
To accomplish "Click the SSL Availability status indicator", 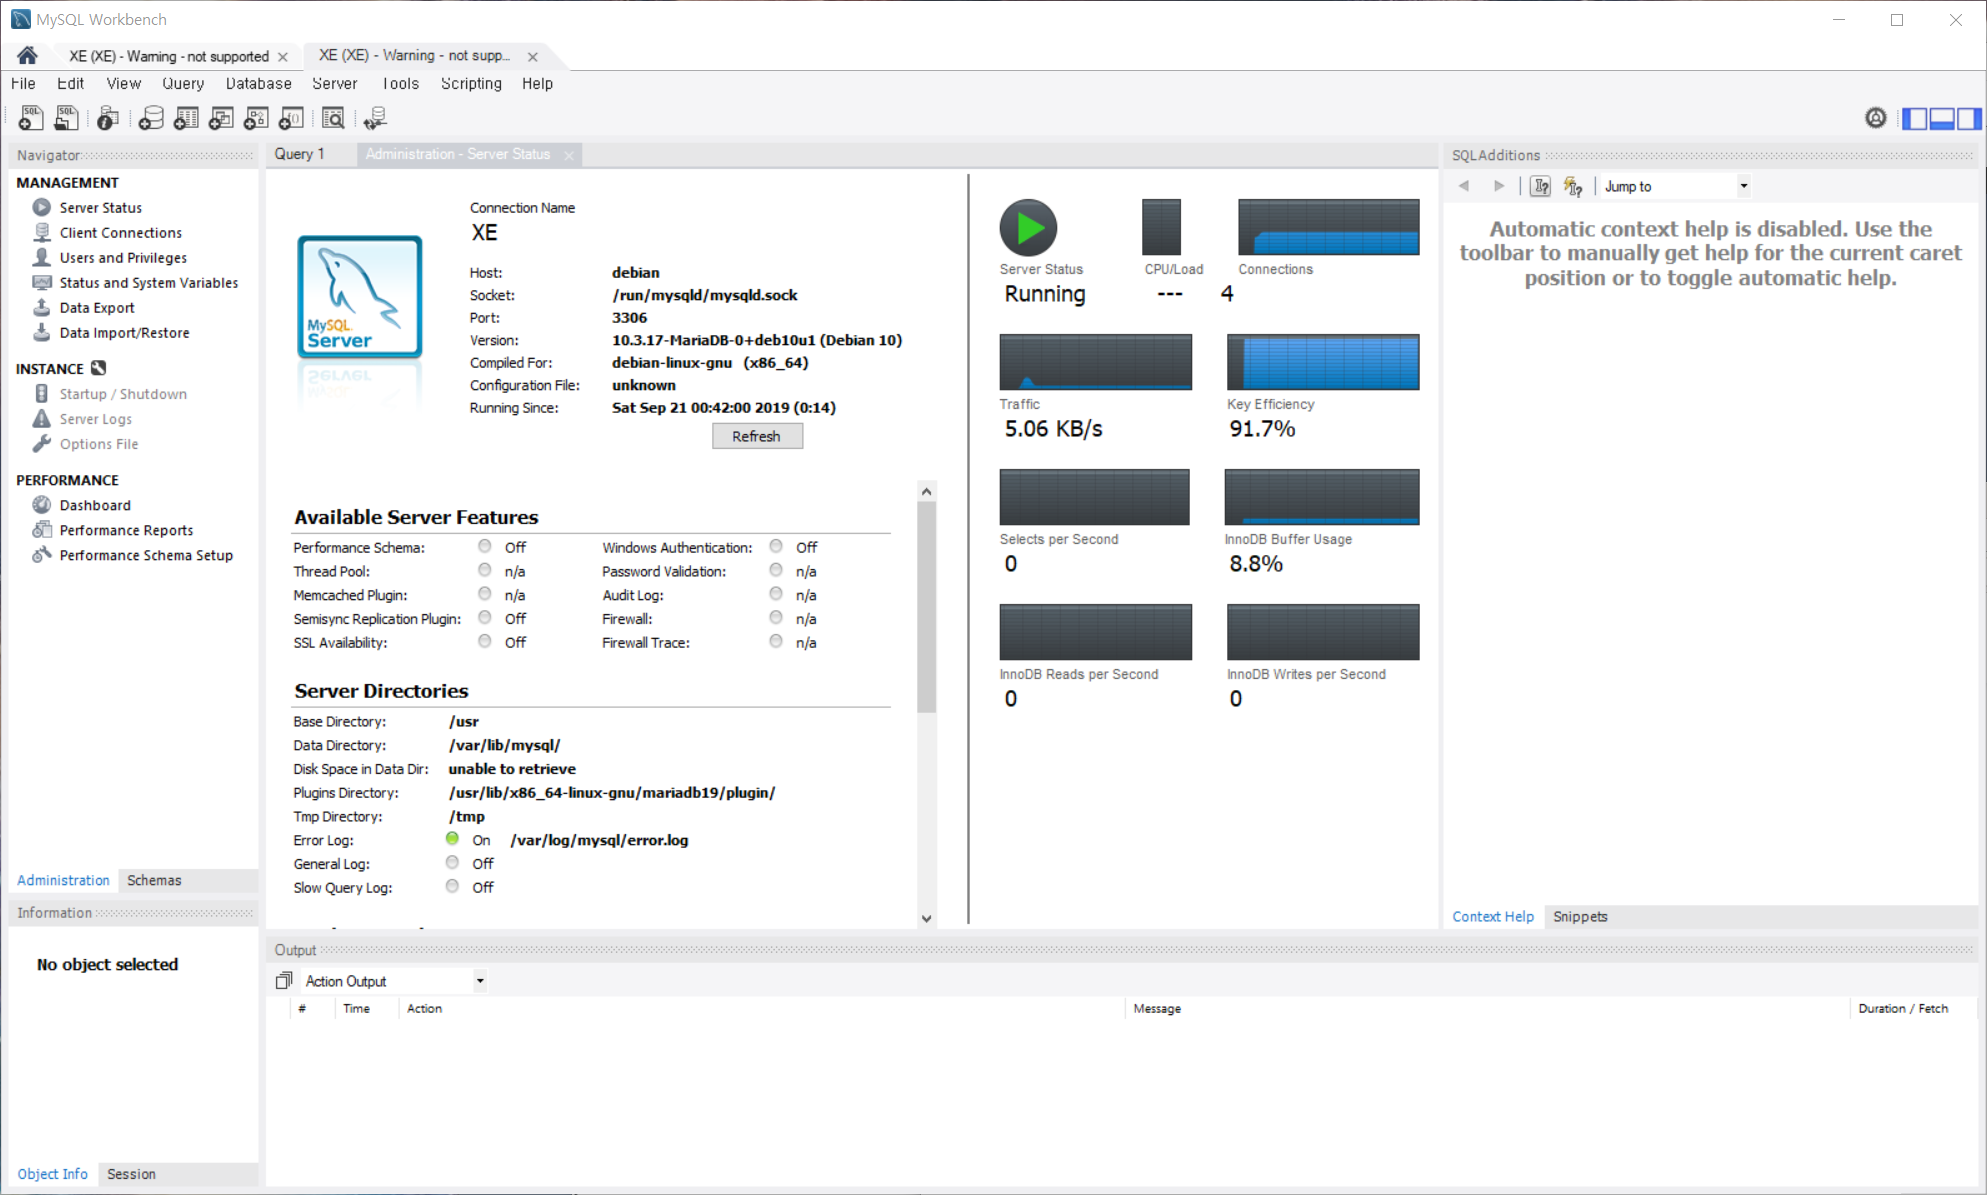I will click(x=485, y=641).
